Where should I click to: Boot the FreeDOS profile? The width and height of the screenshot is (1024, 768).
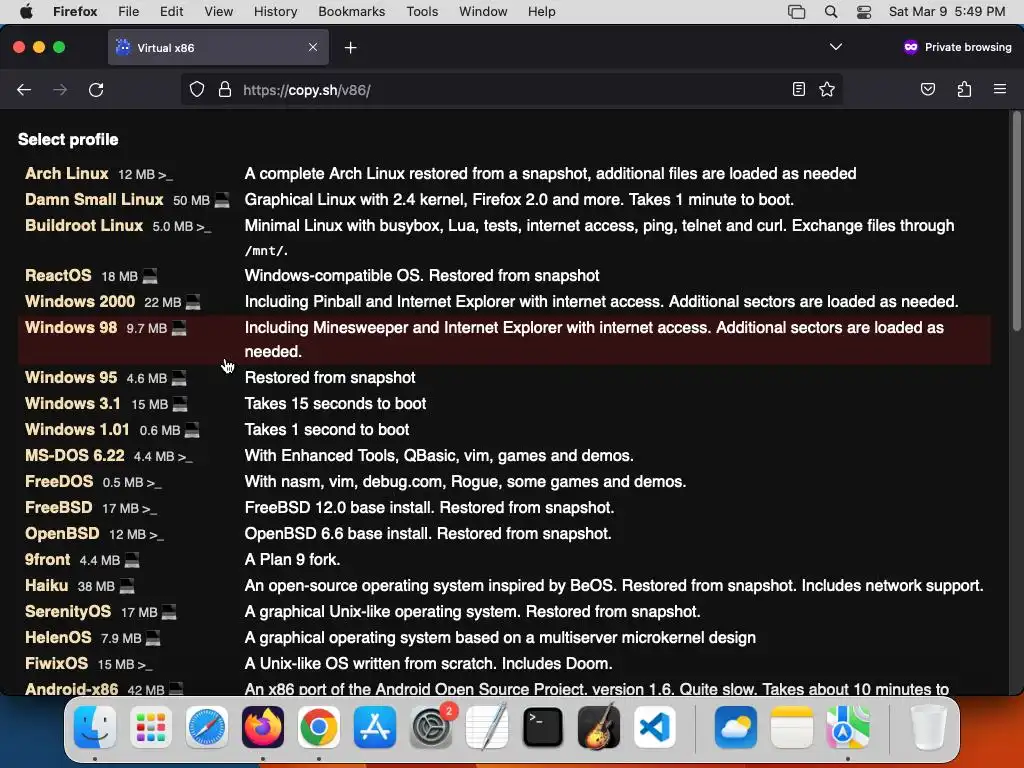(x=59, y=481)
